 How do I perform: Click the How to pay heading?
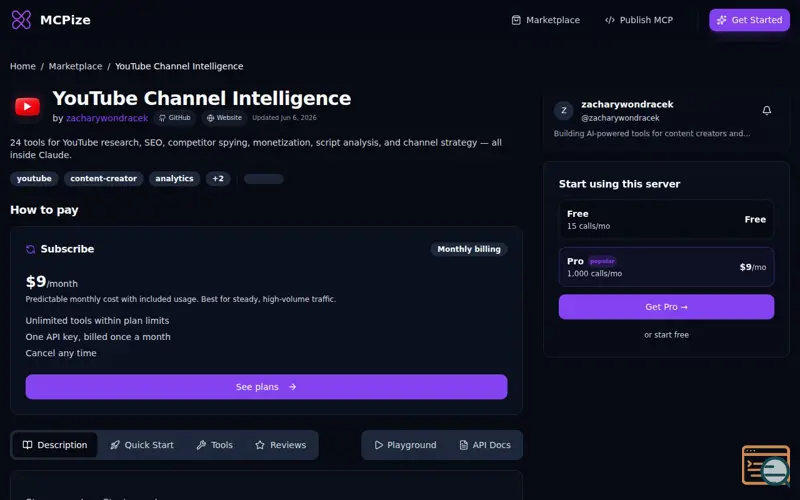[44, 210]
